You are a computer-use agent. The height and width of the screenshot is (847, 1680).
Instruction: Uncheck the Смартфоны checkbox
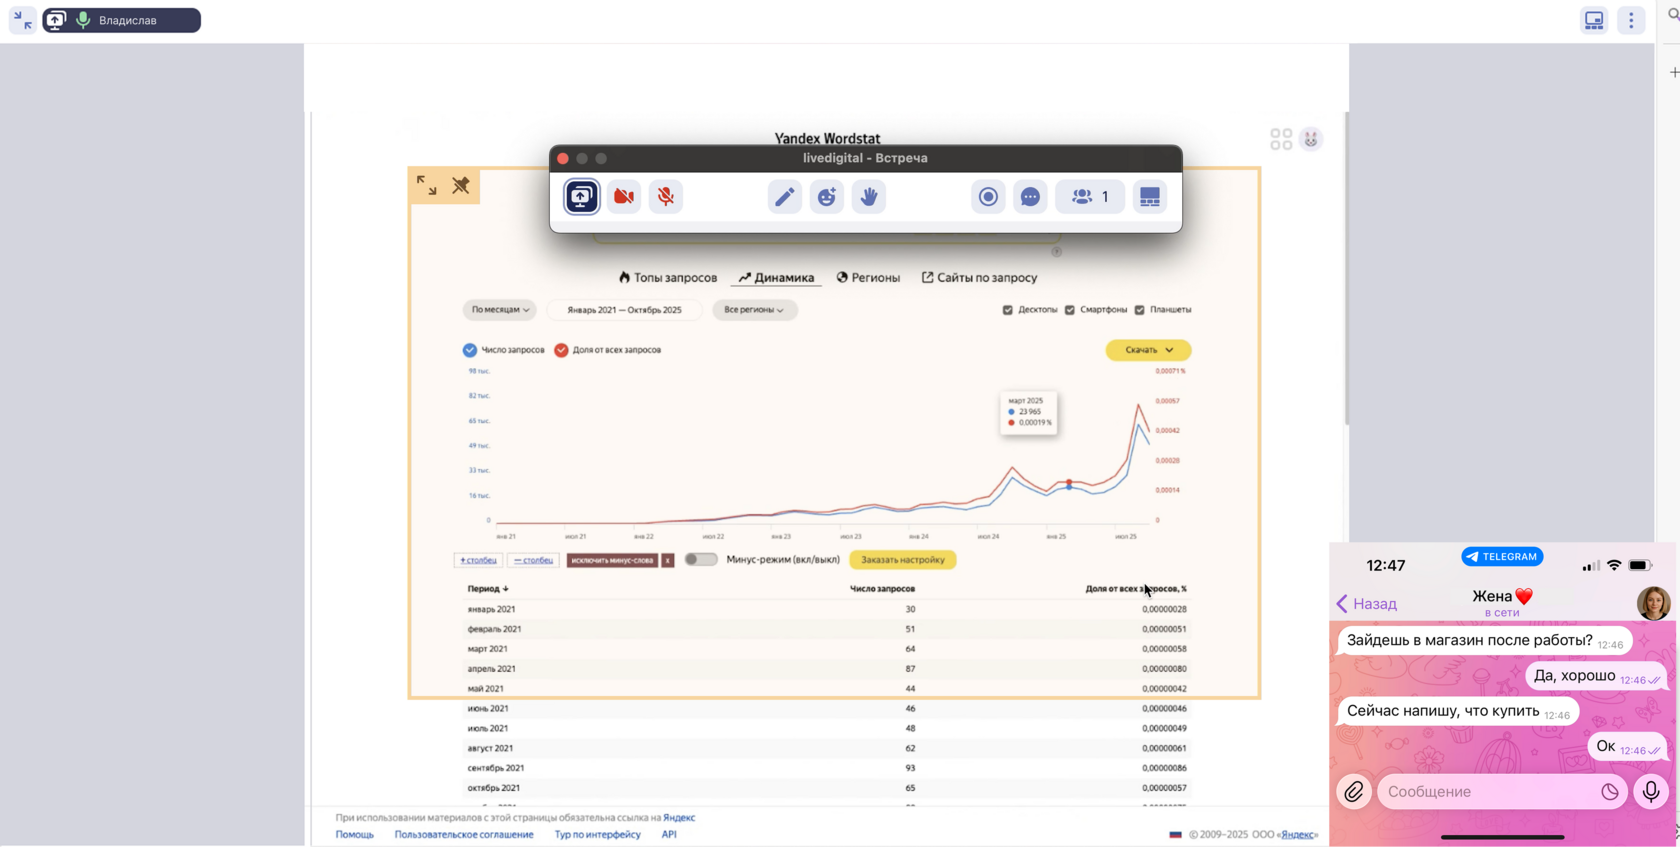tap(1069, 310)
